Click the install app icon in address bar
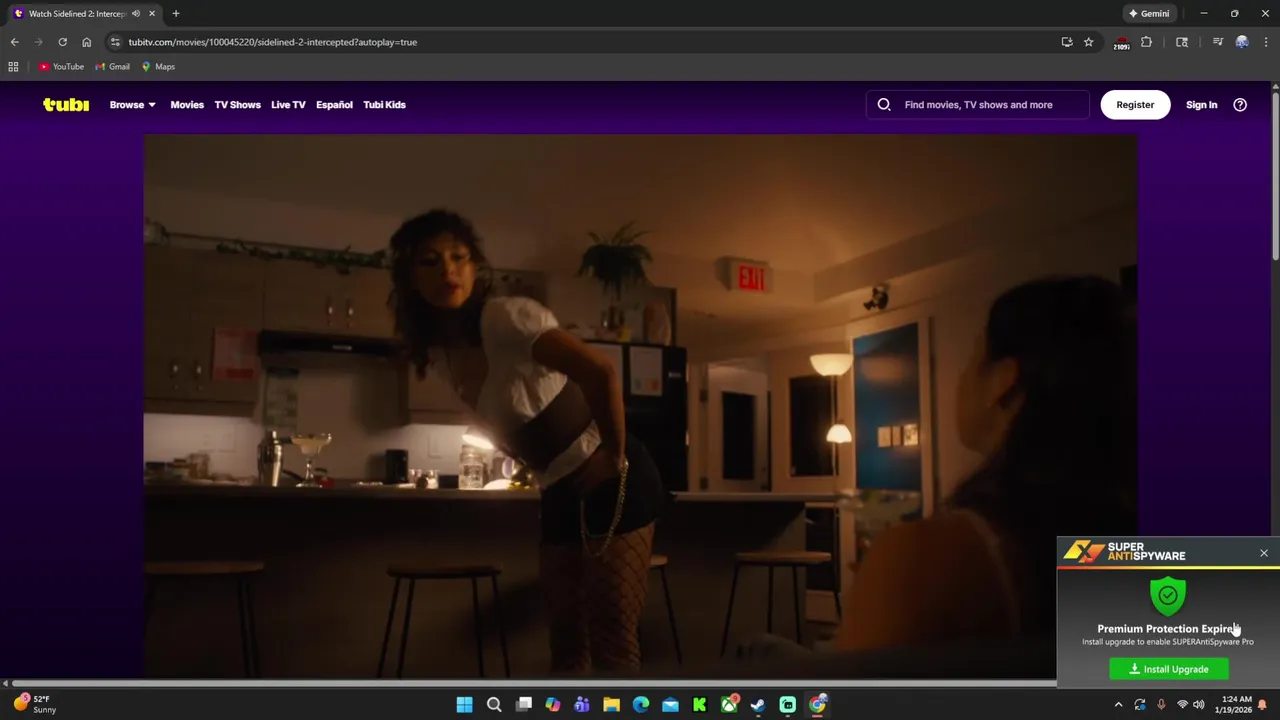1280x720 pixels. [x=1067, y=42]
